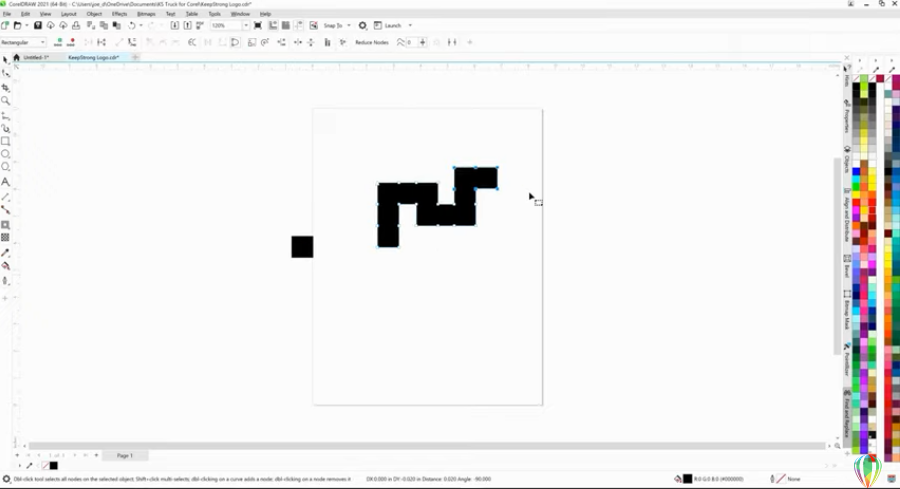This screenshot has width=900, height=489.
Task: Click the Undo arrow icon
Action: 131,25
